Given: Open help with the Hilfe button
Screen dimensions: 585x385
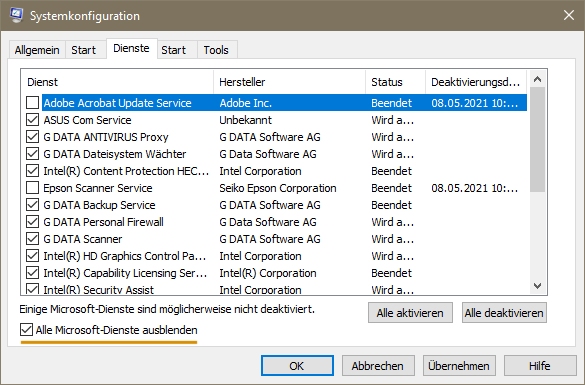Looking at the screenshot, I should coord(540,366).
